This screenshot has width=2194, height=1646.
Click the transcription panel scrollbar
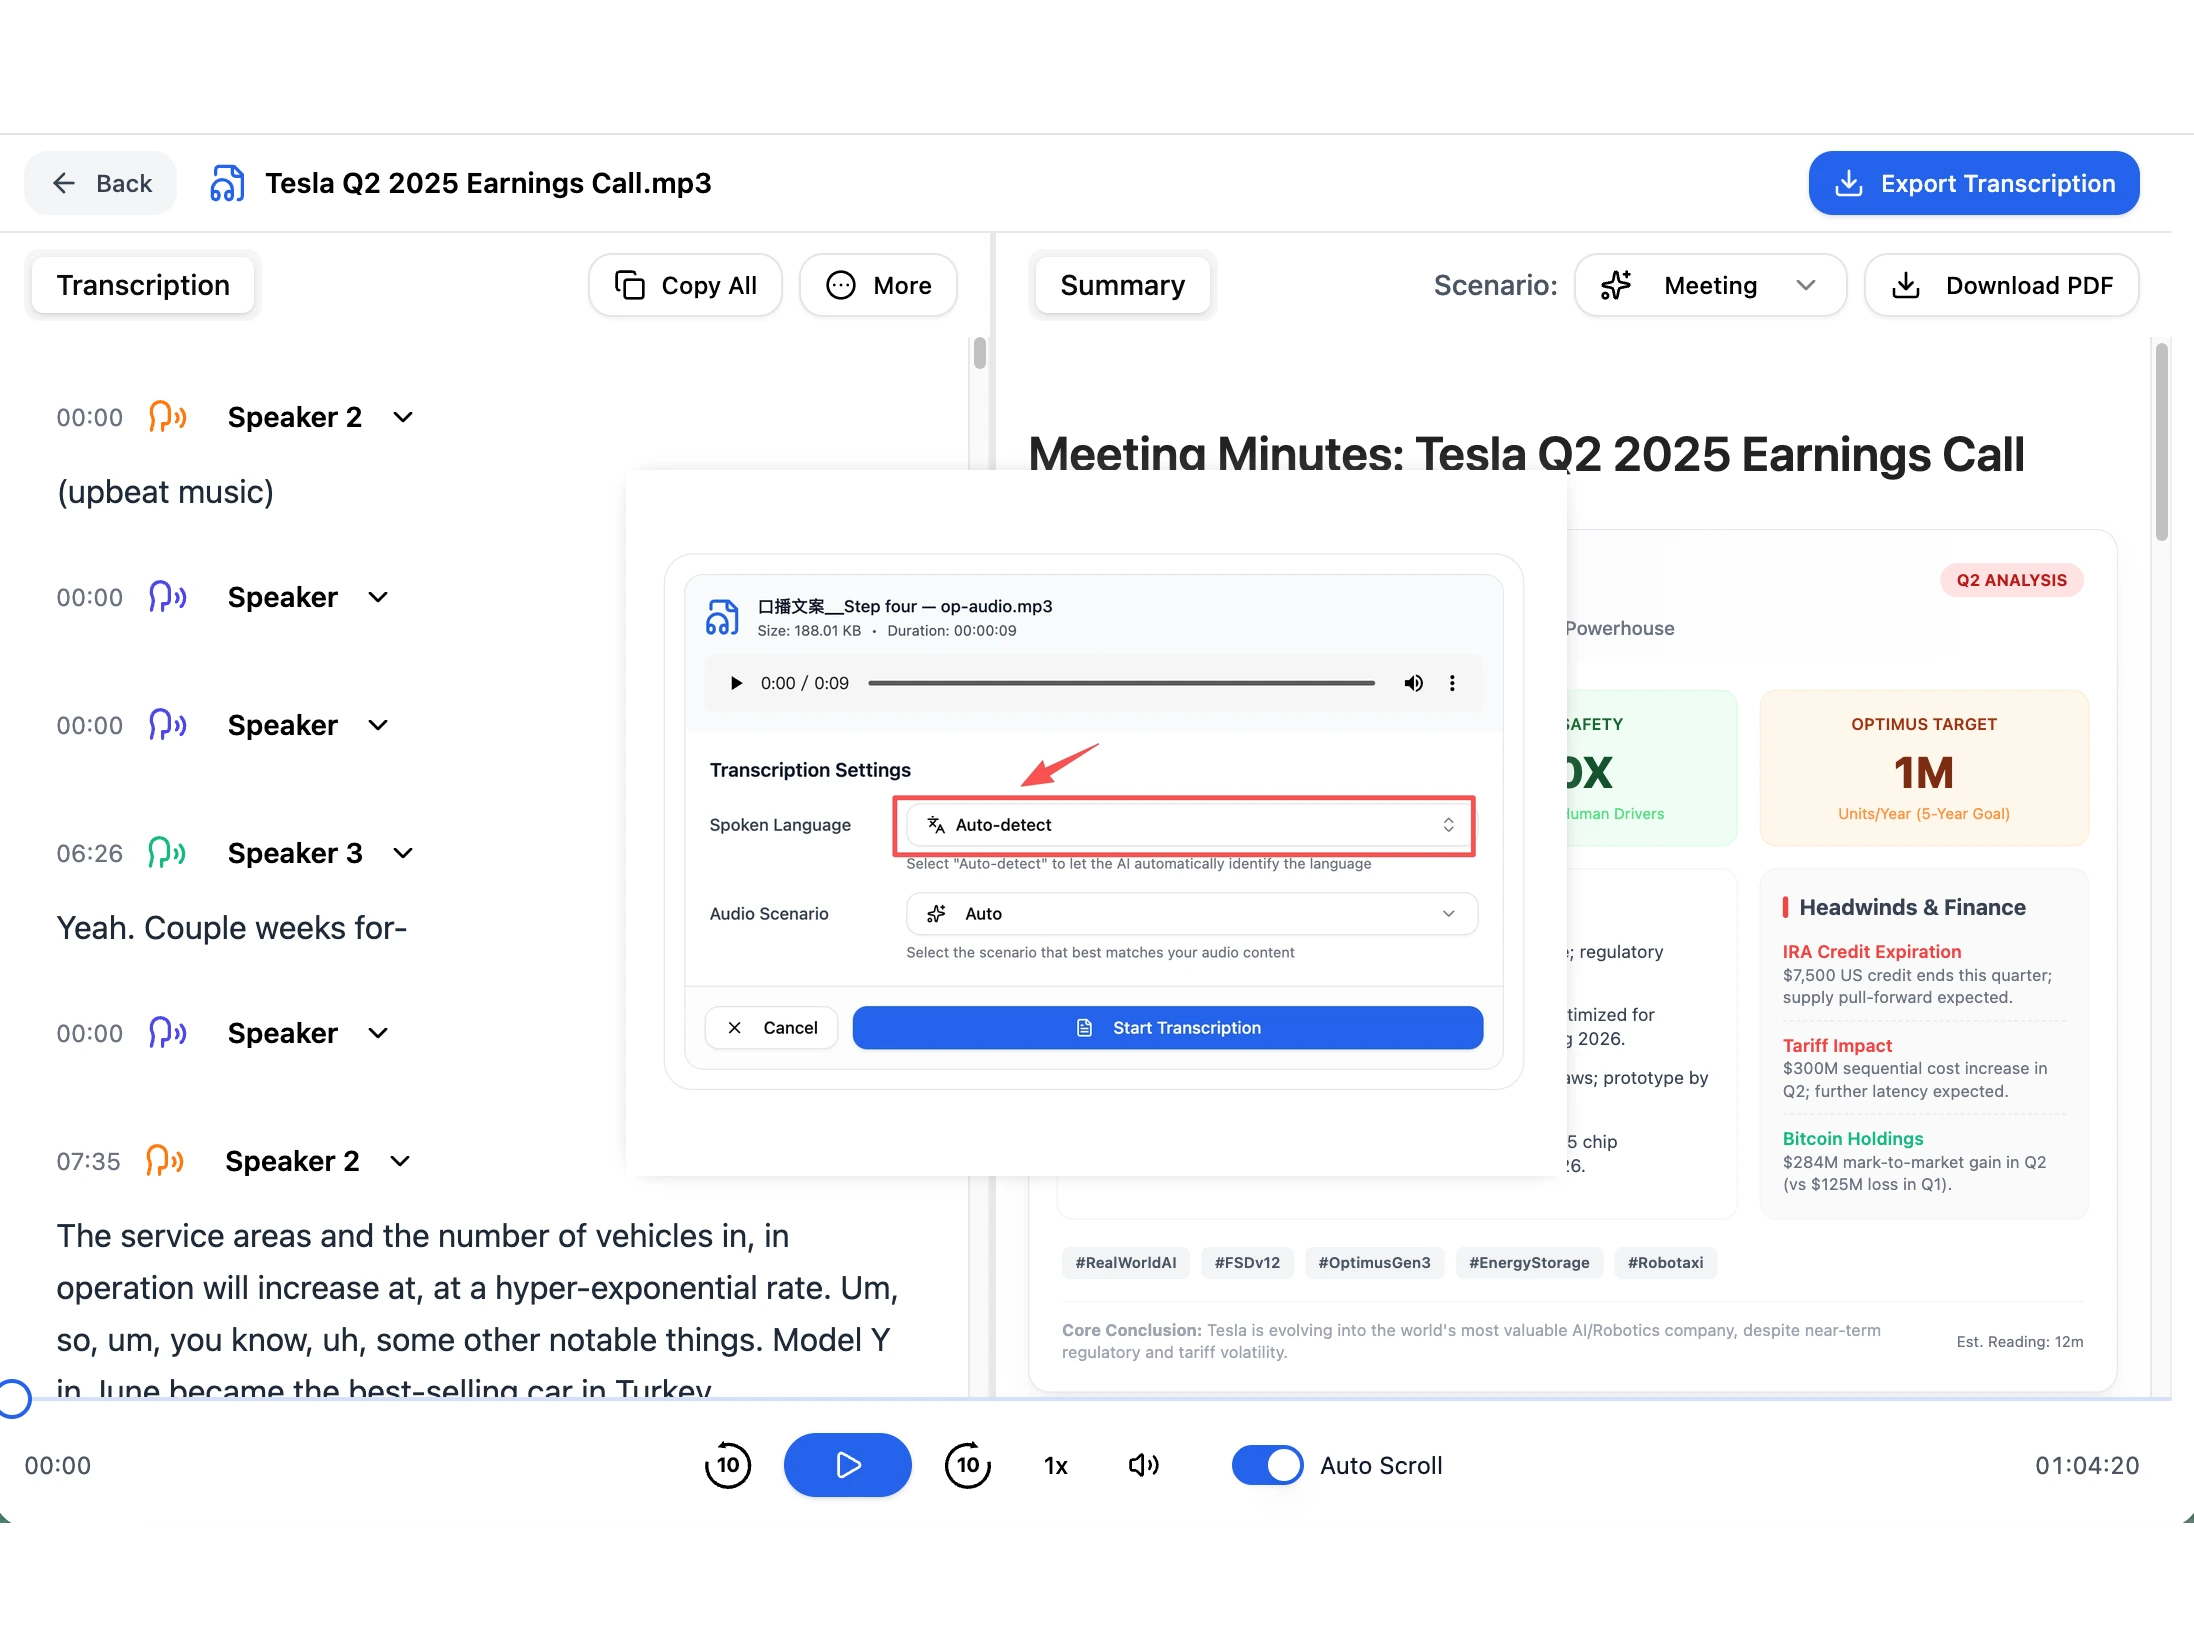[x=979, y=353]
